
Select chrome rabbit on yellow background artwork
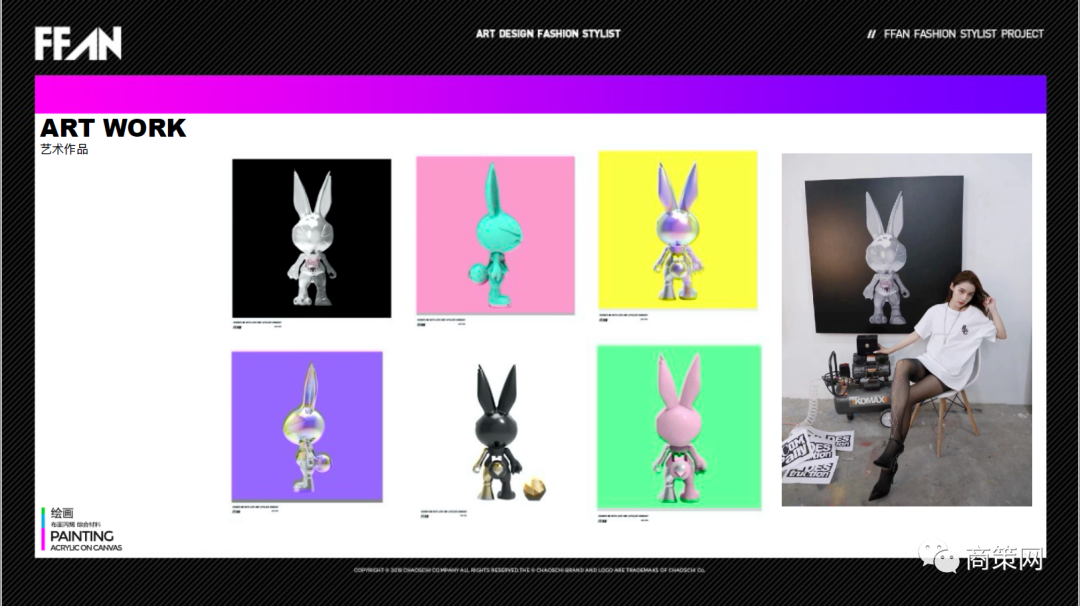(x=678, y=231)
